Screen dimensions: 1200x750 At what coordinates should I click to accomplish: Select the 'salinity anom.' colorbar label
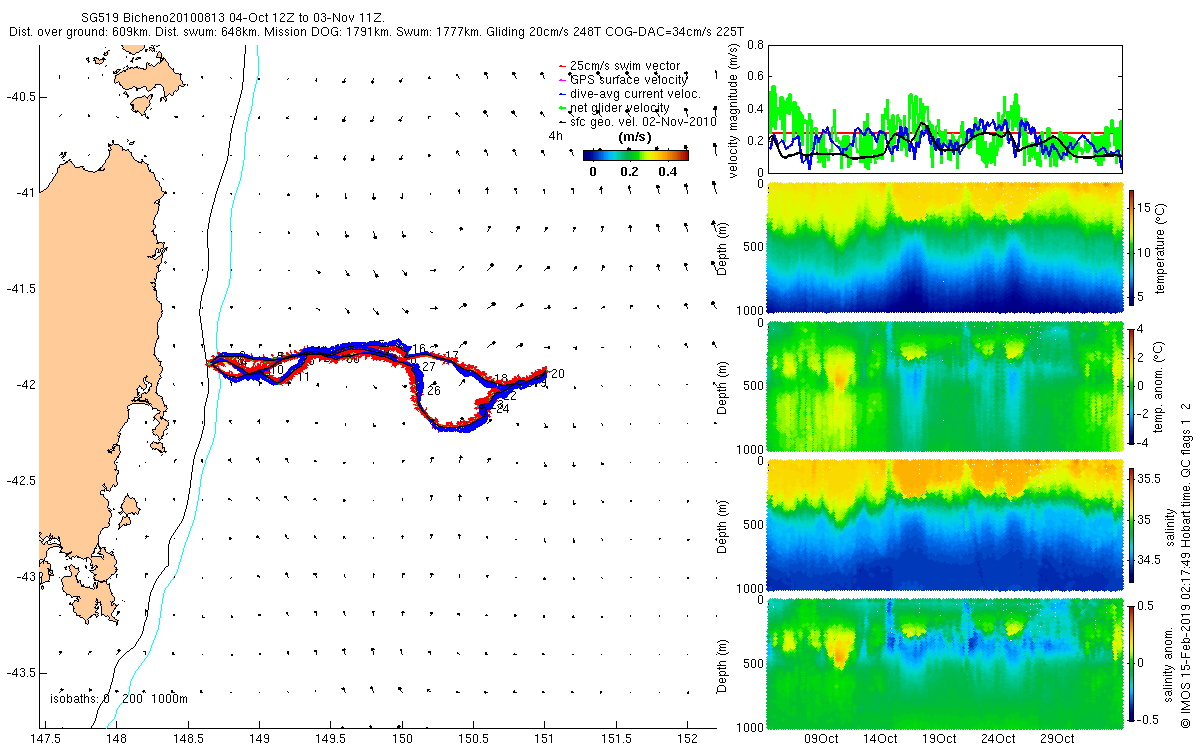[1166, 662]
